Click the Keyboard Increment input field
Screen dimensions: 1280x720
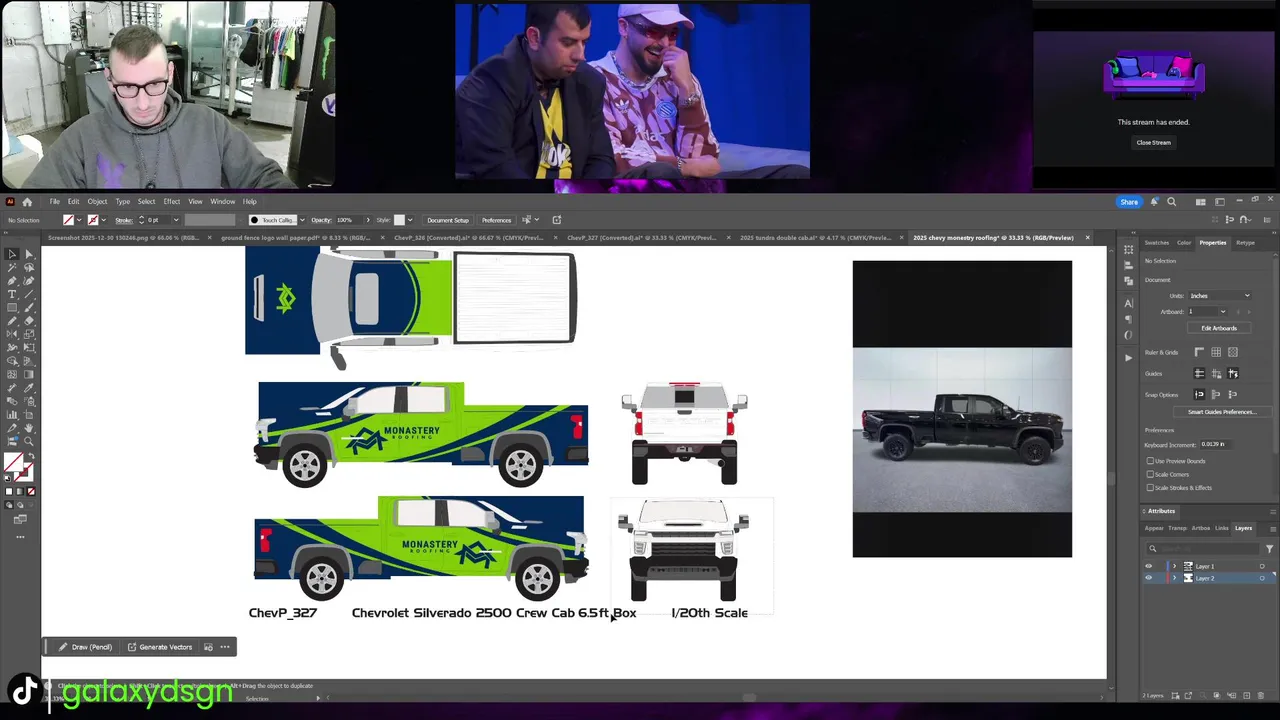coord(1215,444)
